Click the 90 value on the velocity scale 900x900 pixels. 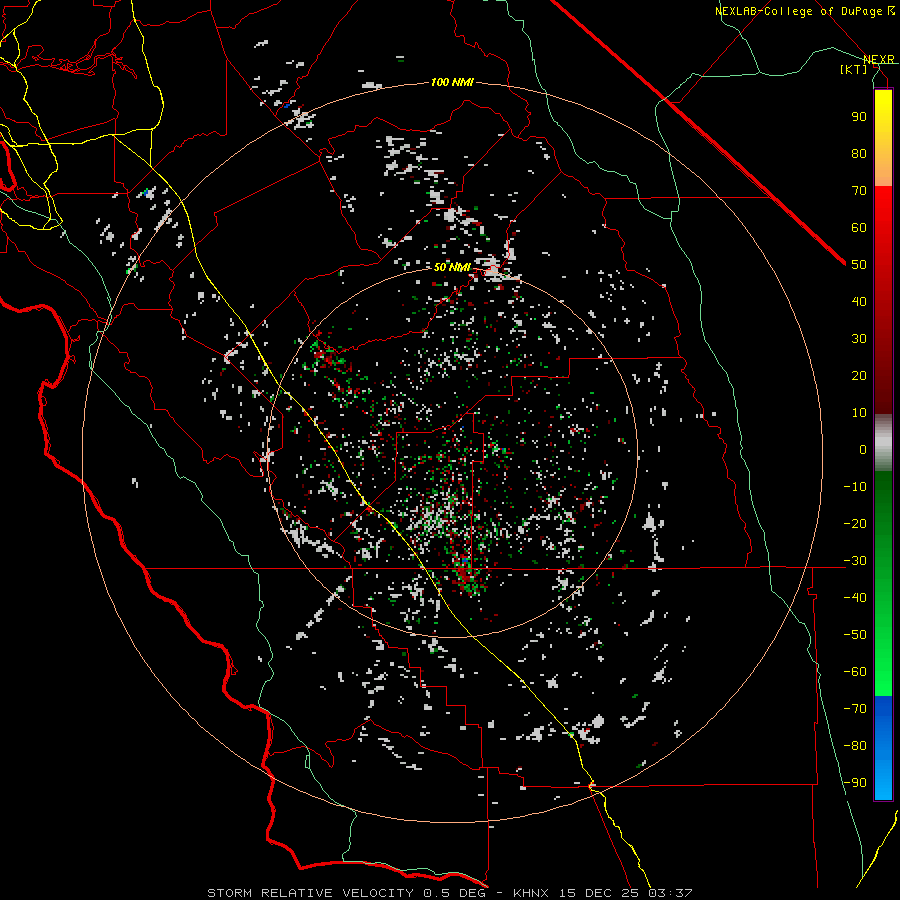click(x=859, y=117)
